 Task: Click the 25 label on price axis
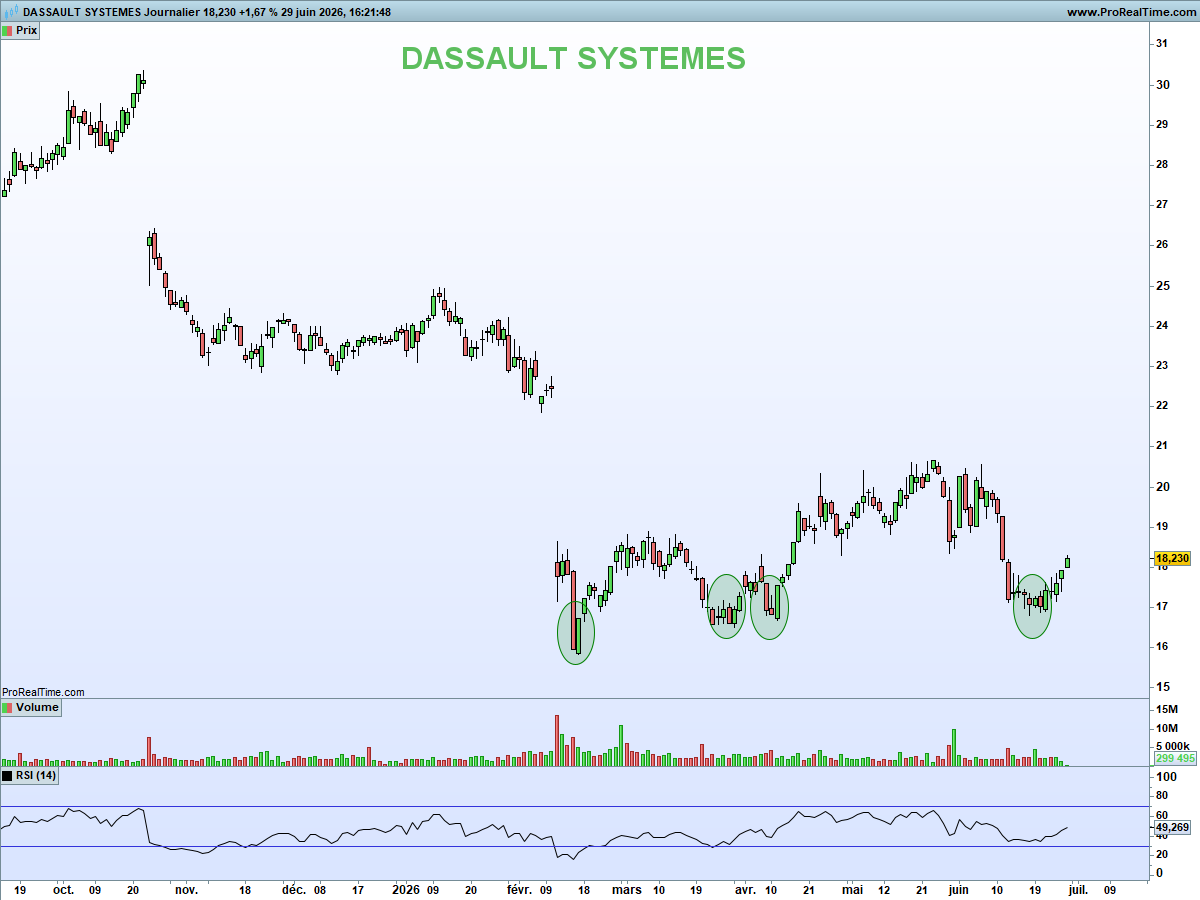point(1163,285)
